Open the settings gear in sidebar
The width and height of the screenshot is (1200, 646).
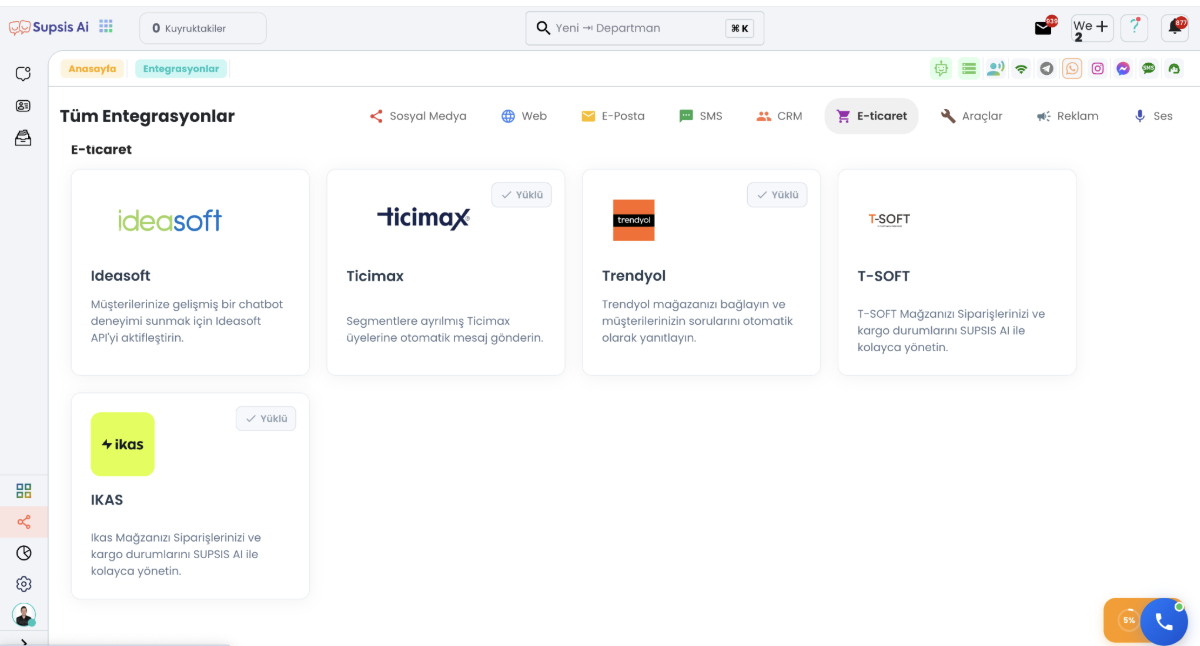point(23,584)
